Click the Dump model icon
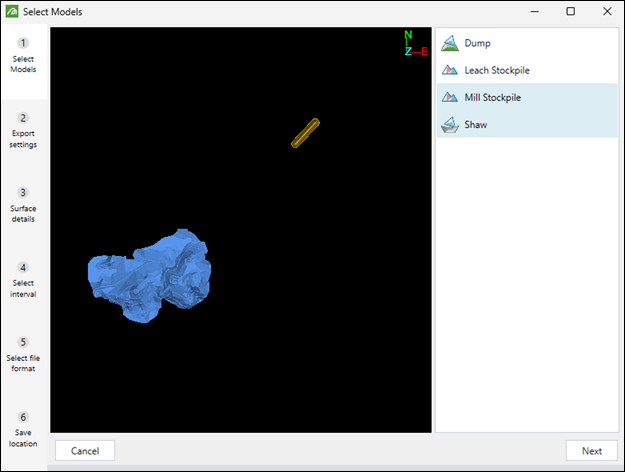 click(450, 43)
